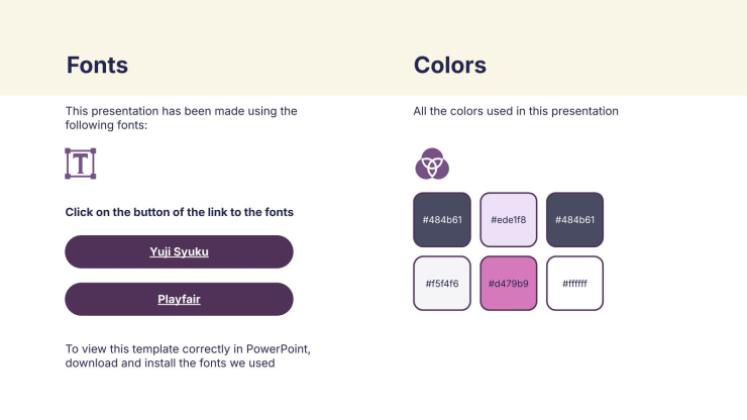Select the white #ffffff color swatch
The image size is (747, 420).
575,283
